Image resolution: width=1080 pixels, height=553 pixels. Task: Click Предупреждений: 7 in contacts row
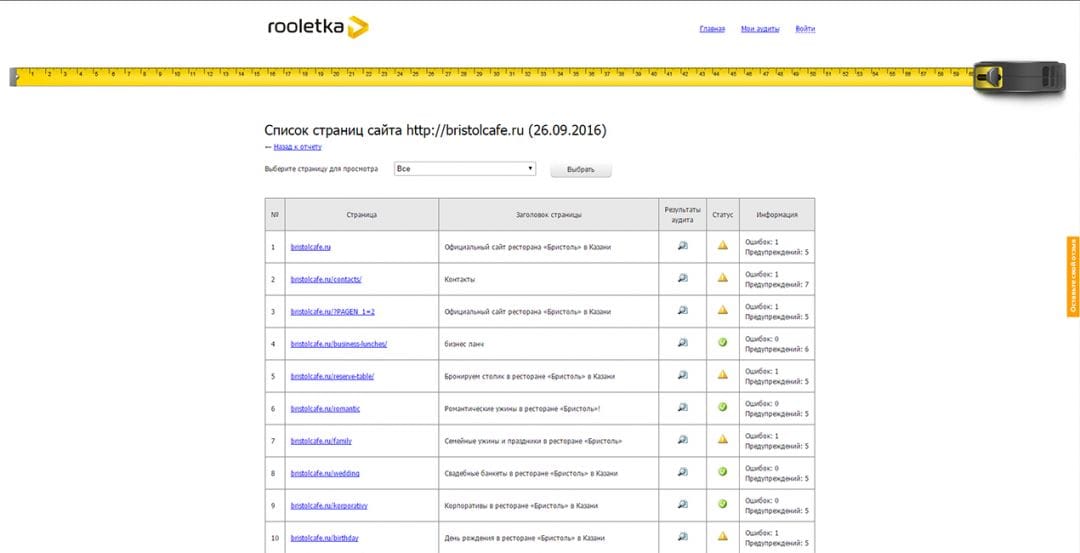coord(777,284)
